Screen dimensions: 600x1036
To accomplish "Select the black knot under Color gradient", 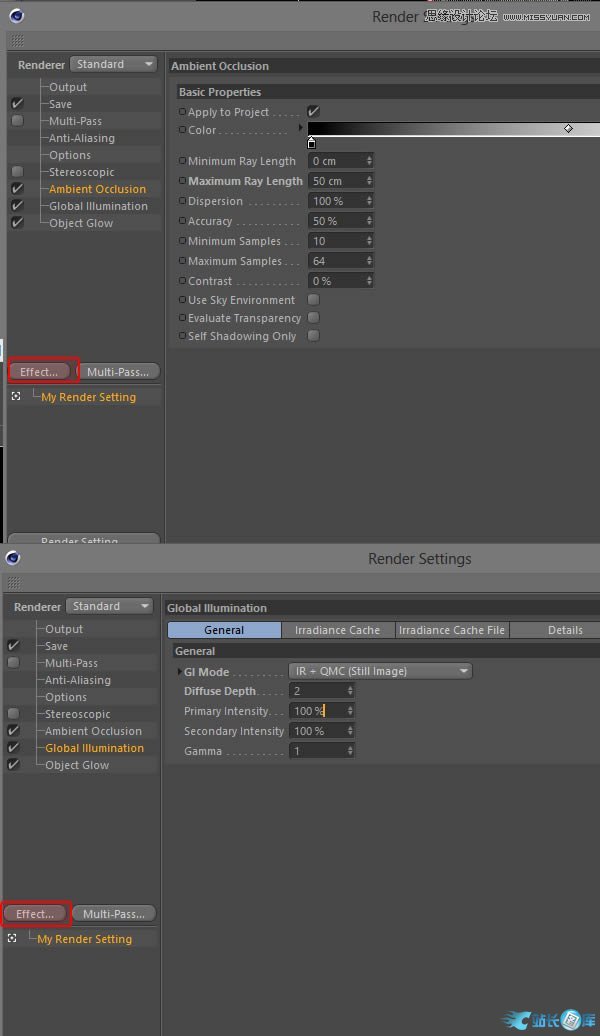I will coord(312,144).
